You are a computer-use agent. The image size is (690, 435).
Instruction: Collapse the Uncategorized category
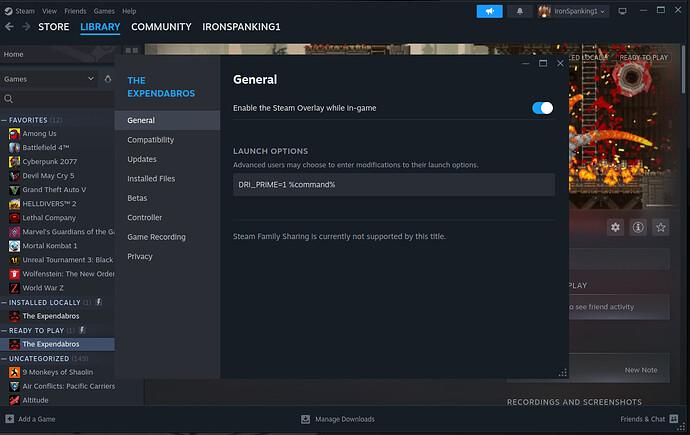click(4, 358)
